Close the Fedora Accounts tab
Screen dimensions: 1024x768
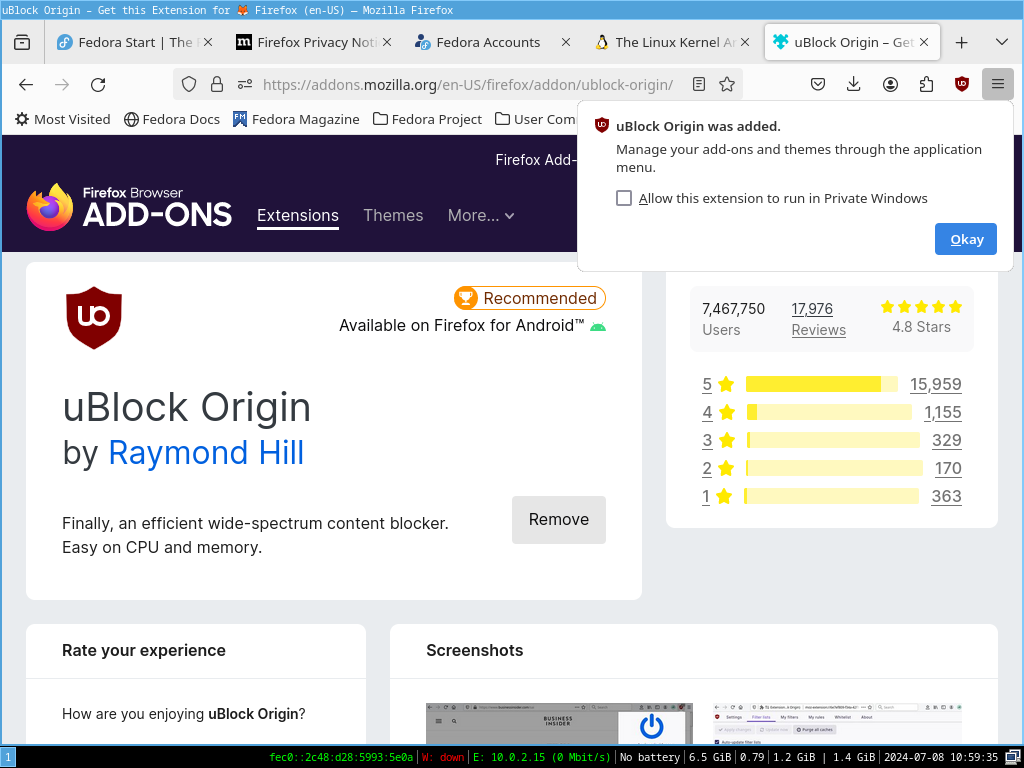tap(566, 42)
